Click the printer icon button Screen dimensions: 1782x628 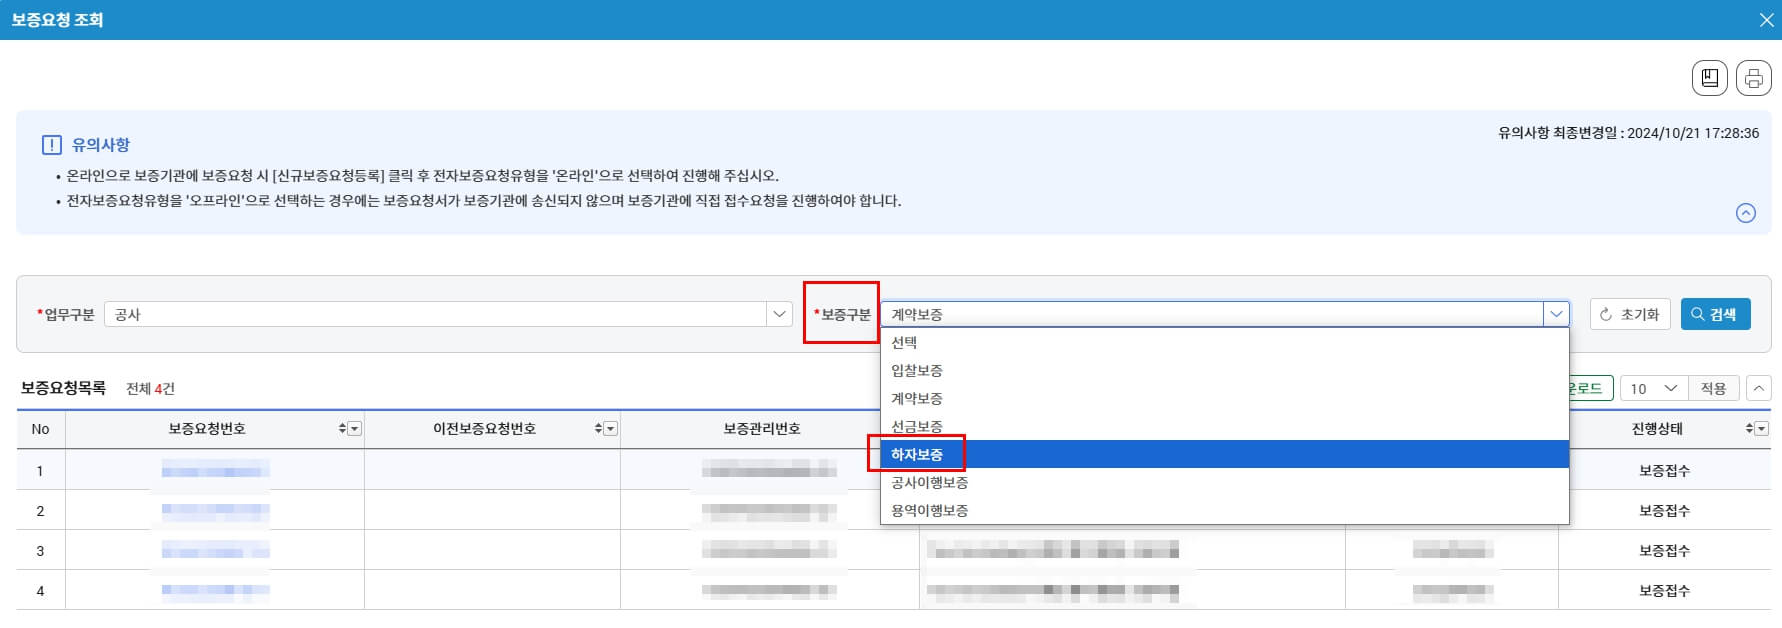tap(1753, 78)
